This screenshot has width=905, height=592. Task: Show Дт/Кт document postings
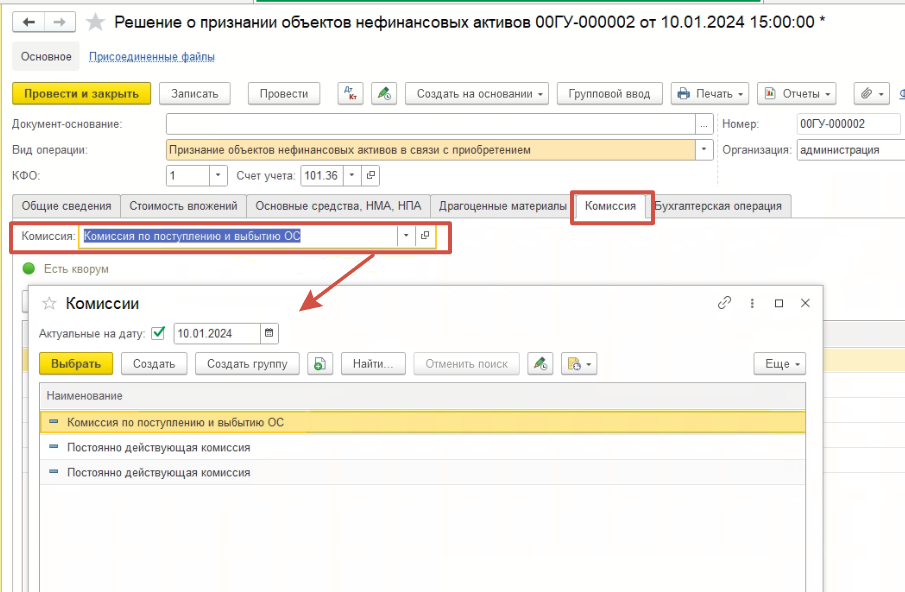click(x=350, y=93)
